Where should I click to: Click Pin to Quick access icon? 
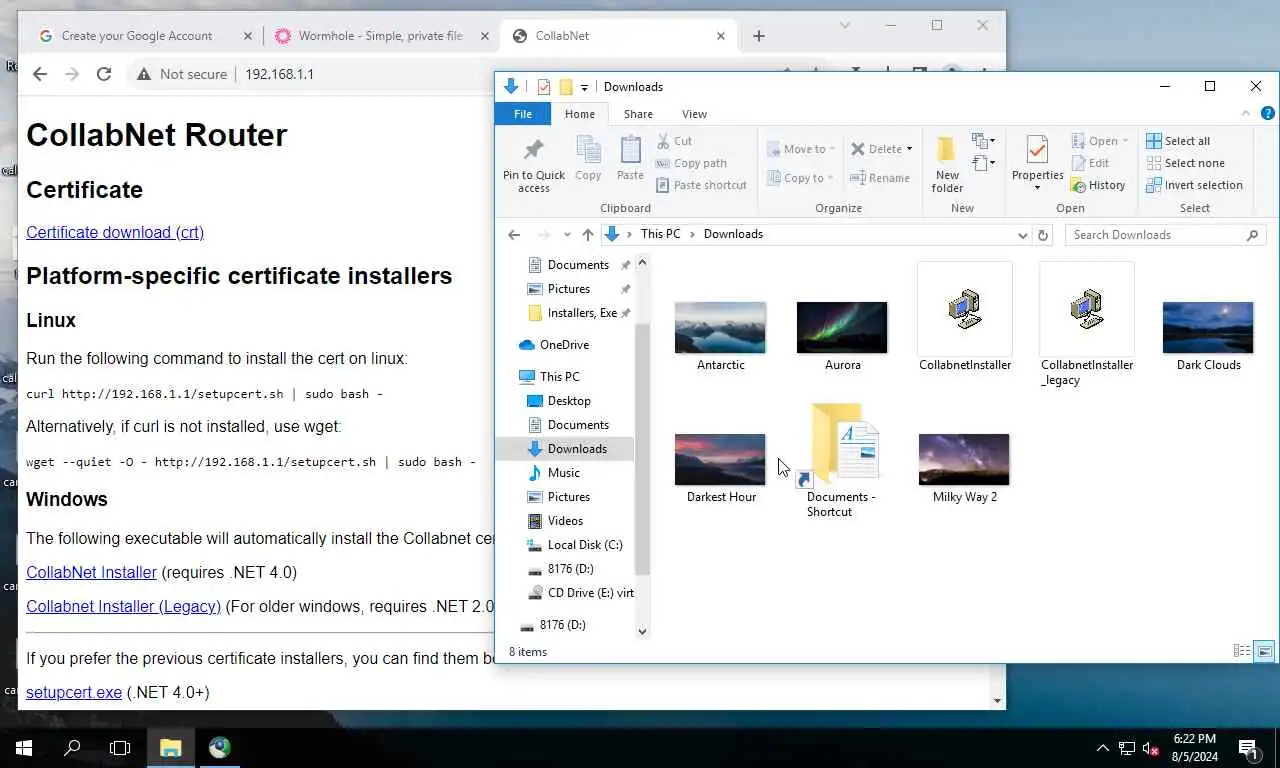(x=534, y=165)
